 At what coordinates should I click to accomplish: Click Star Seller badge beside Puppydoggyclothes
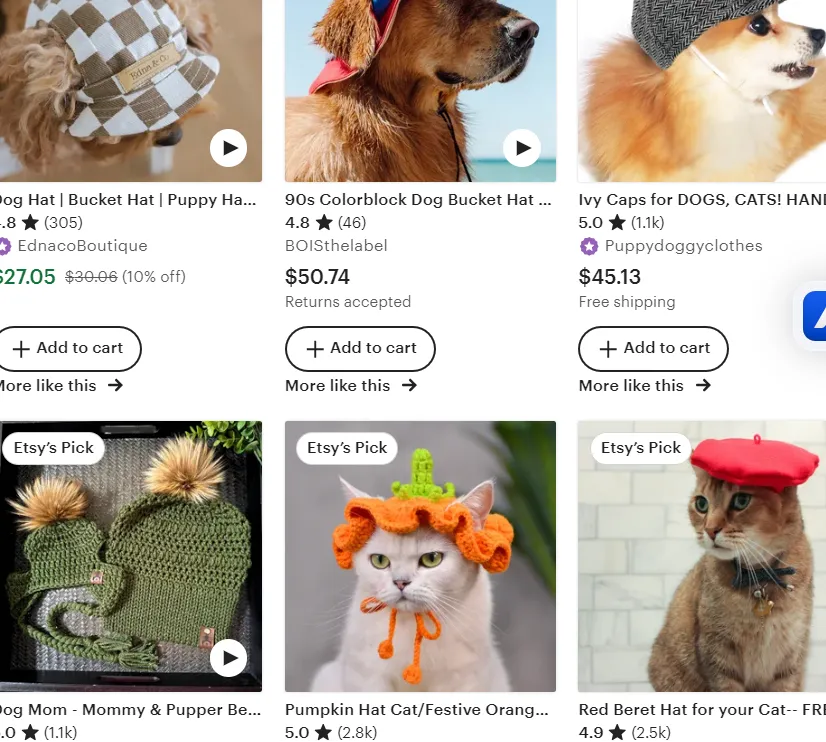[x=589, y=246]
